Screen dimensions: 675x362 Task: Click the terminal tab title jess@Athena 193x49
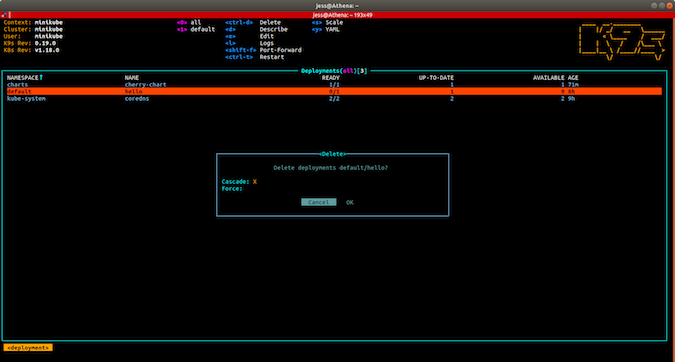pyautogui.click(x=343, y=15)
